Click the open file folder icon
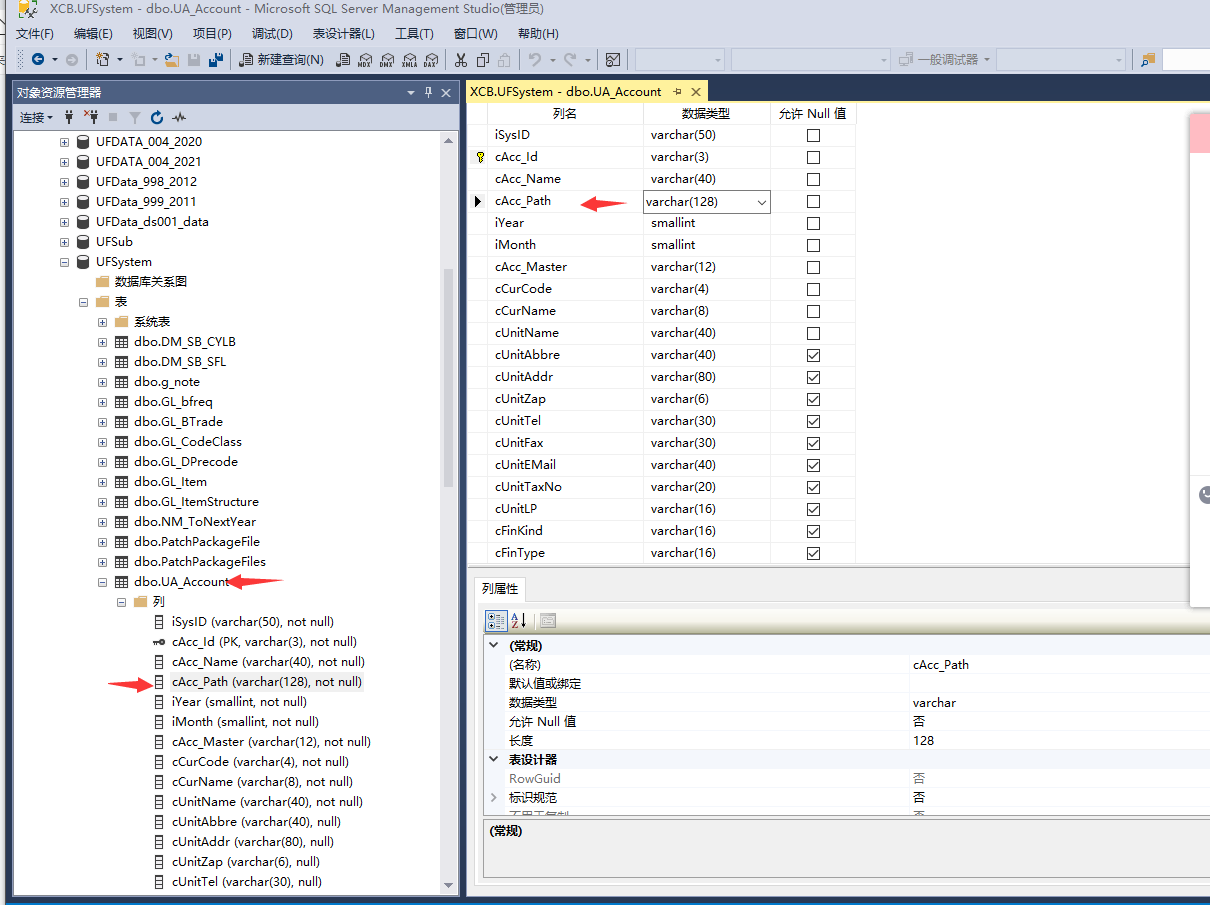The image size is (1210, 905). pyautogui.click(x=172, y=60)
